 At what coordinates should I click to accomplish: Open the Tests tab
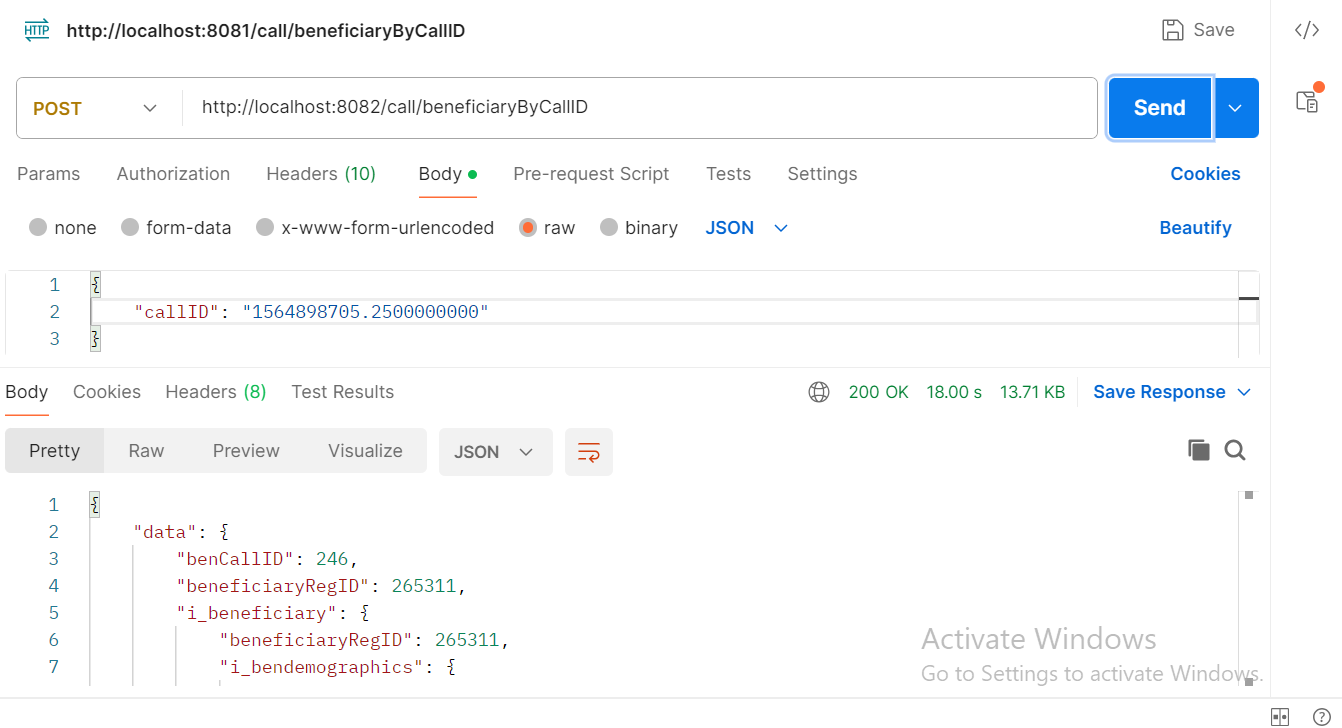pyautogui.click(x=728, y=174)
